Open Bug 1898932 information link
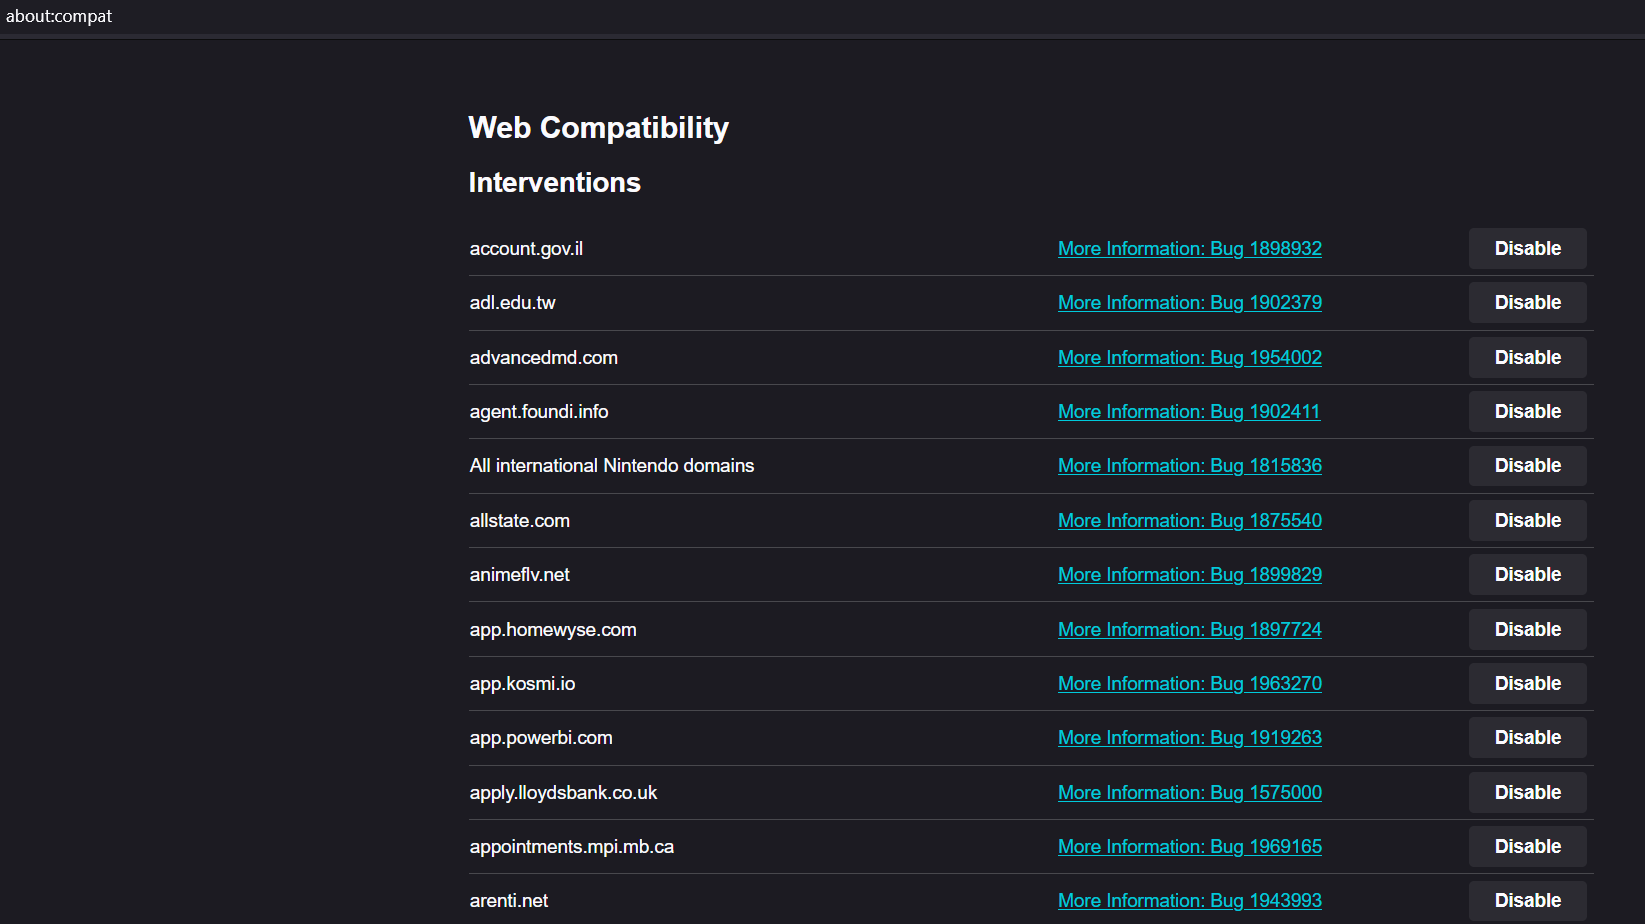 click(1189, 248)
